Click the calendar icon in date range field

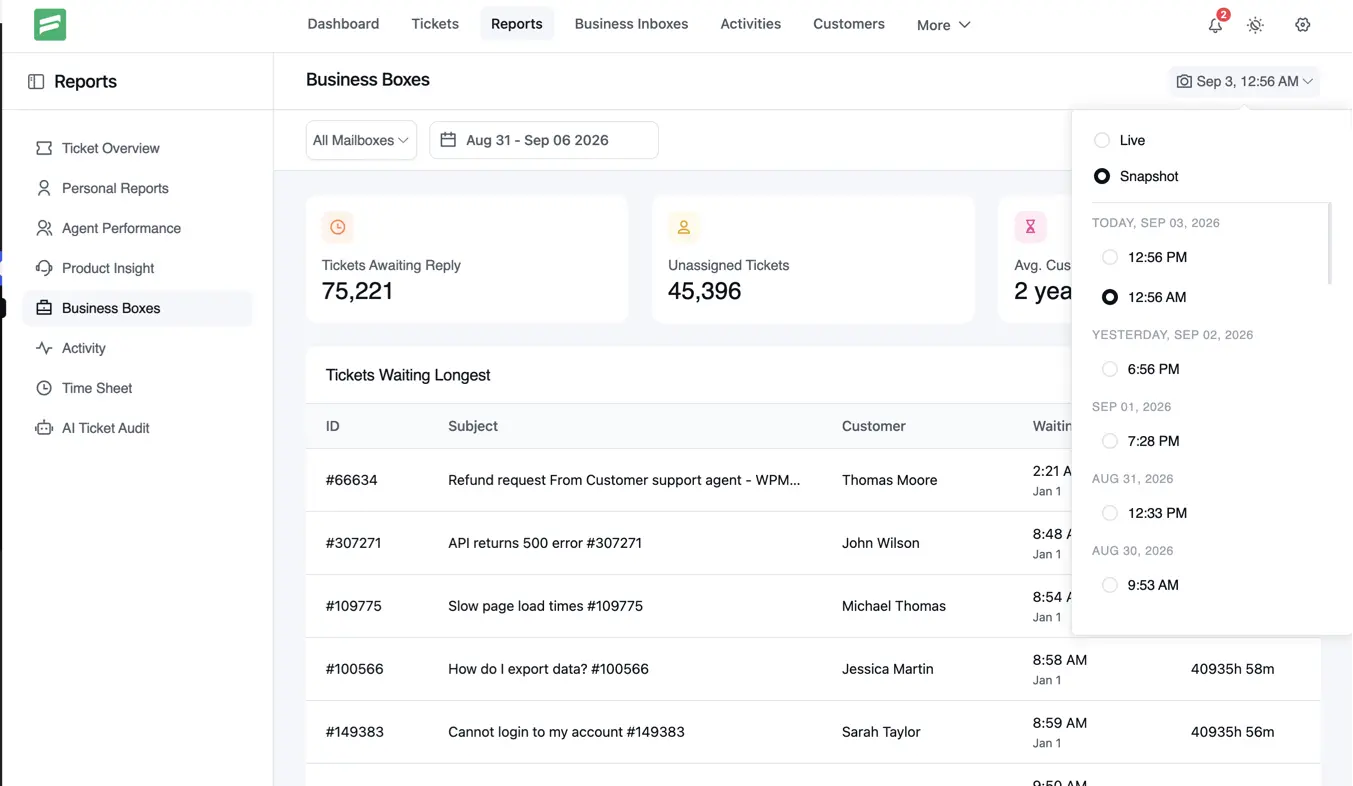tap(448, 140)
